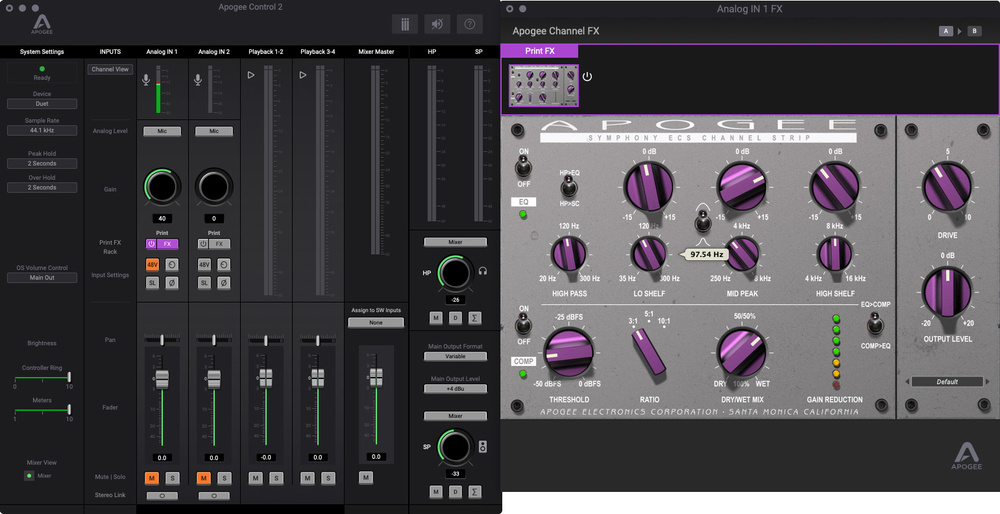This screenshot has height=514, width=1000.
Task: Toggle Print FX power on Analog IN 1
Action: [152, 243]
